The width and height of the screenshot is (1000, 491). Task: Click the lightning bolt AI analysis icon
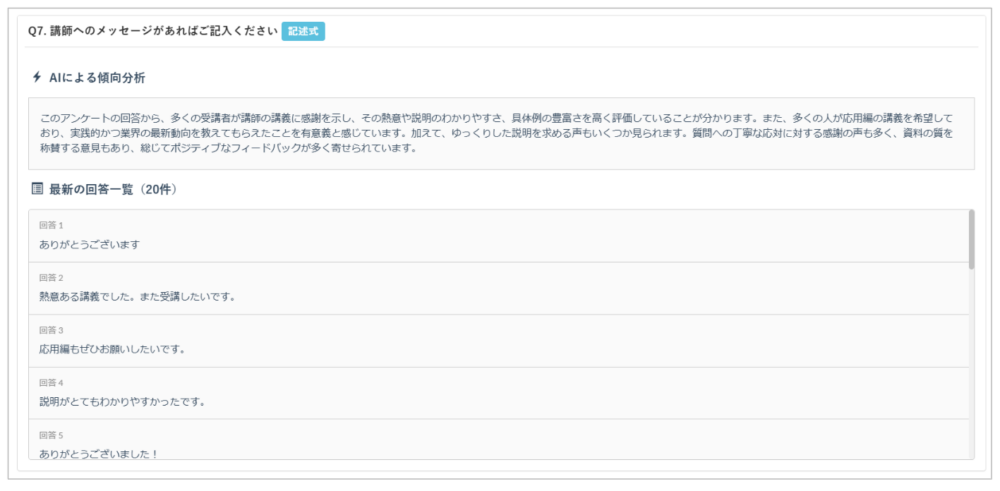point(37,77)
